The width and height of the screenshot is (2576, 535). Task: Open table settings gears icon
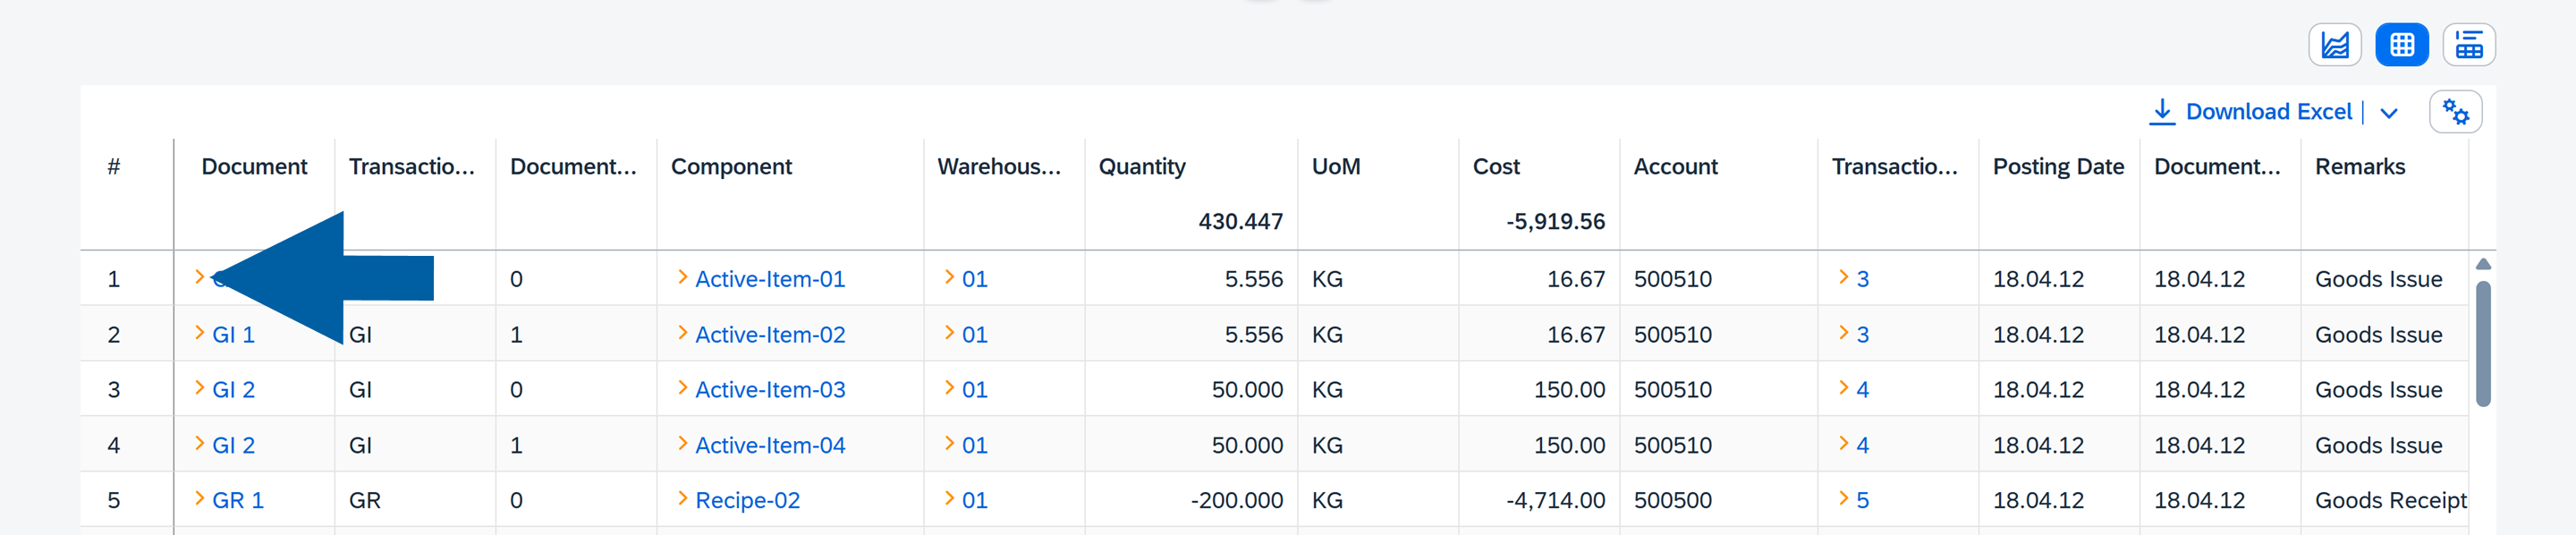tap(2455, 112)
